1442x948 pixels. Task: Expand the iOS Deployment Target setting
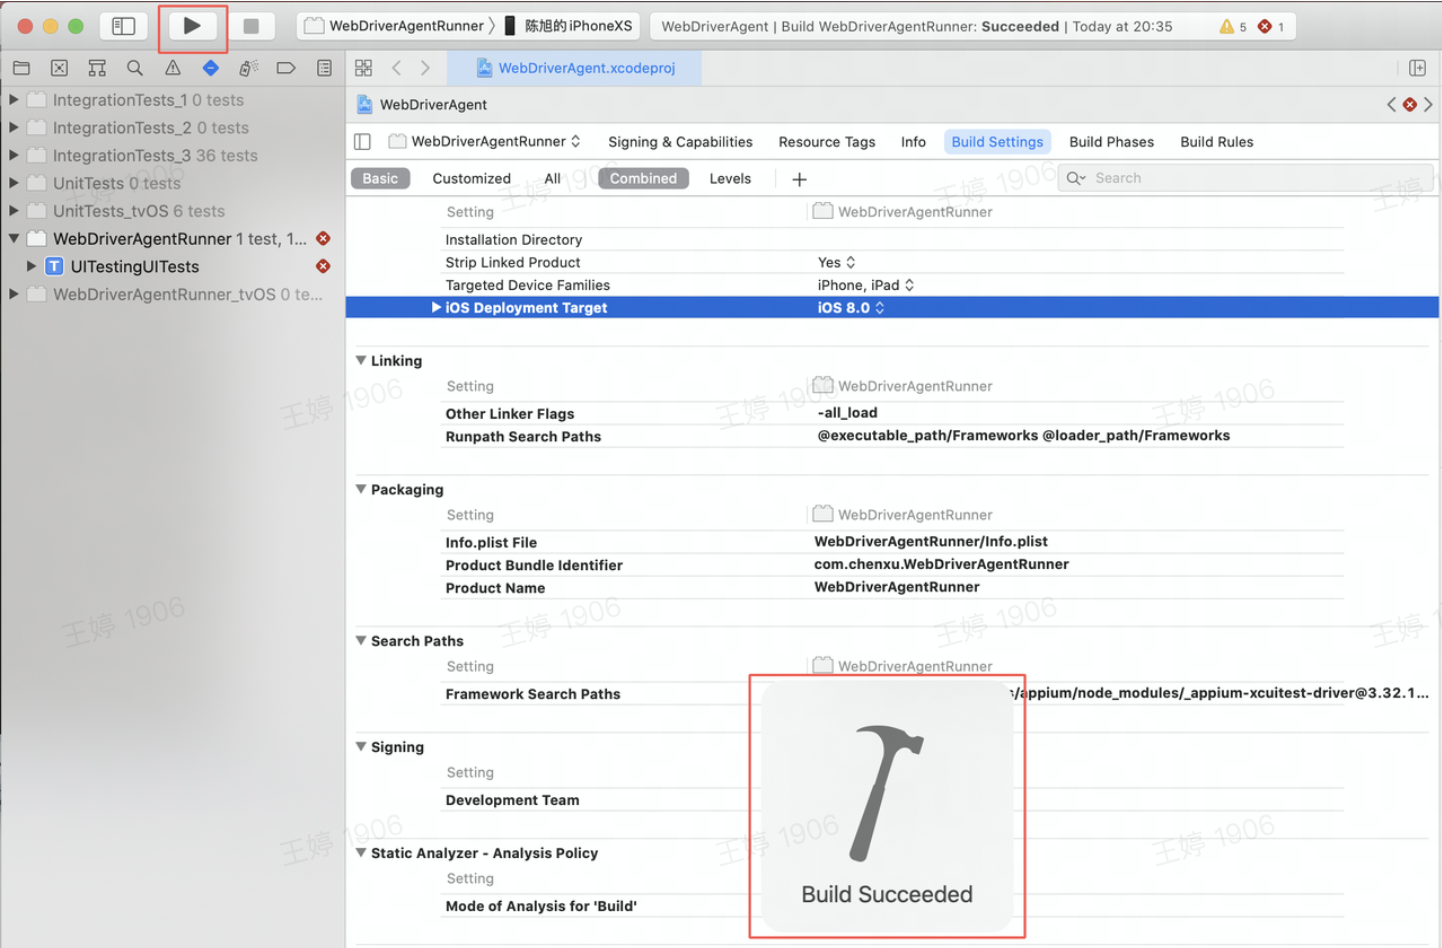[x=436, y=308]
